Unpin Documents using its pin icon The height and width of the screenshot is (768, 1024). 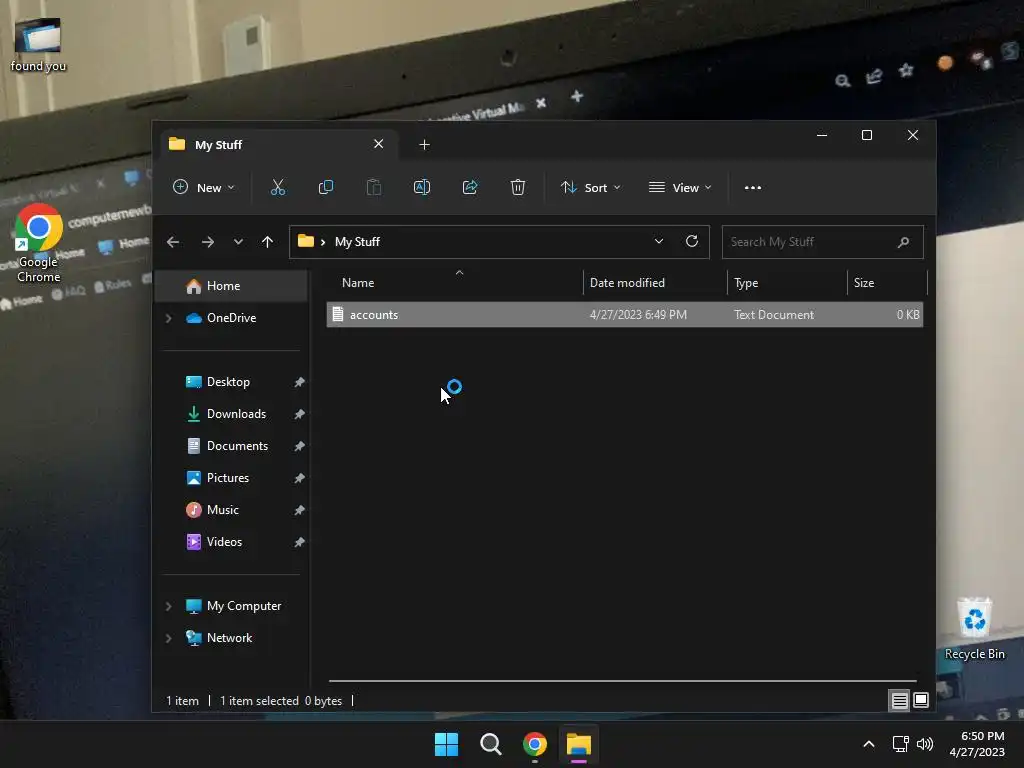coord(299,446)
